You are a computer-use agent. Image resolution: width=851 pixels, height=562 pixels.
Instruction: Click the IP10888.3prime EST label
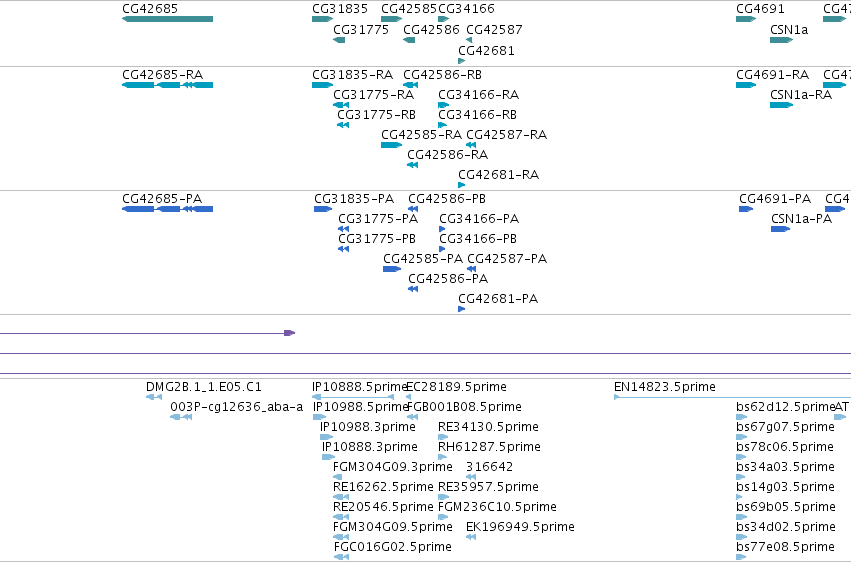pyautogui.click(x=370, y=448)
